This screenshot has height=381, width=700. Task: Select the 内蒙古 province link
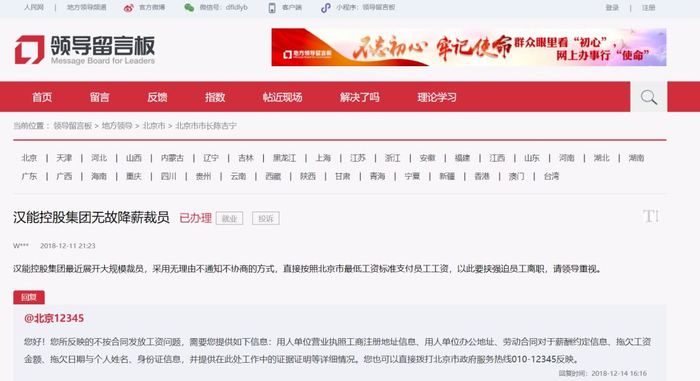172,158
